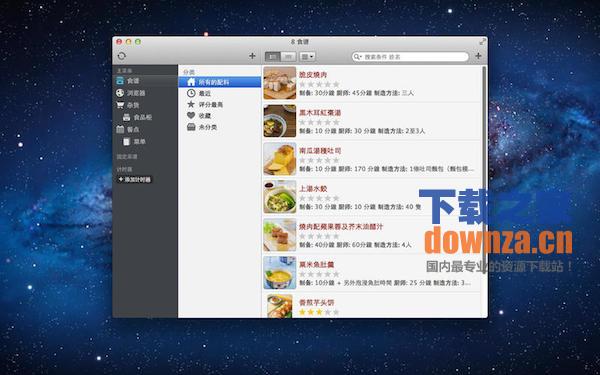Open 食品柜 under the groceries section
The width and height of the screenshot is (600, 375).
(145, 117)
